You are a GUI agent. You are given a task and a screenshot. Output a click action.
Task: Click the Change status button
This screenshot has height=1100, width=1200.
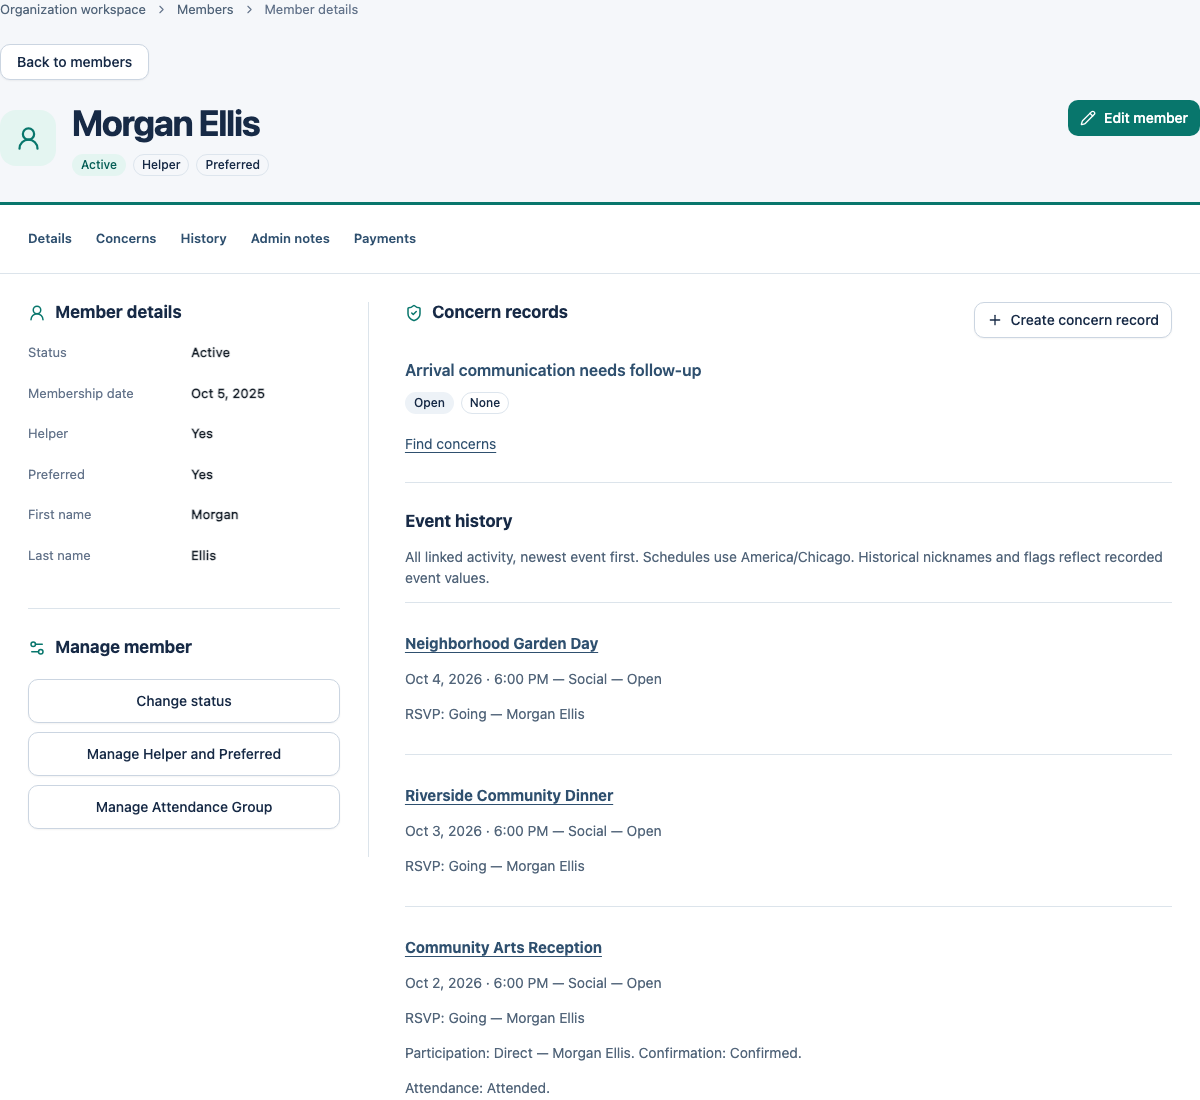click(x=184, y=701)
